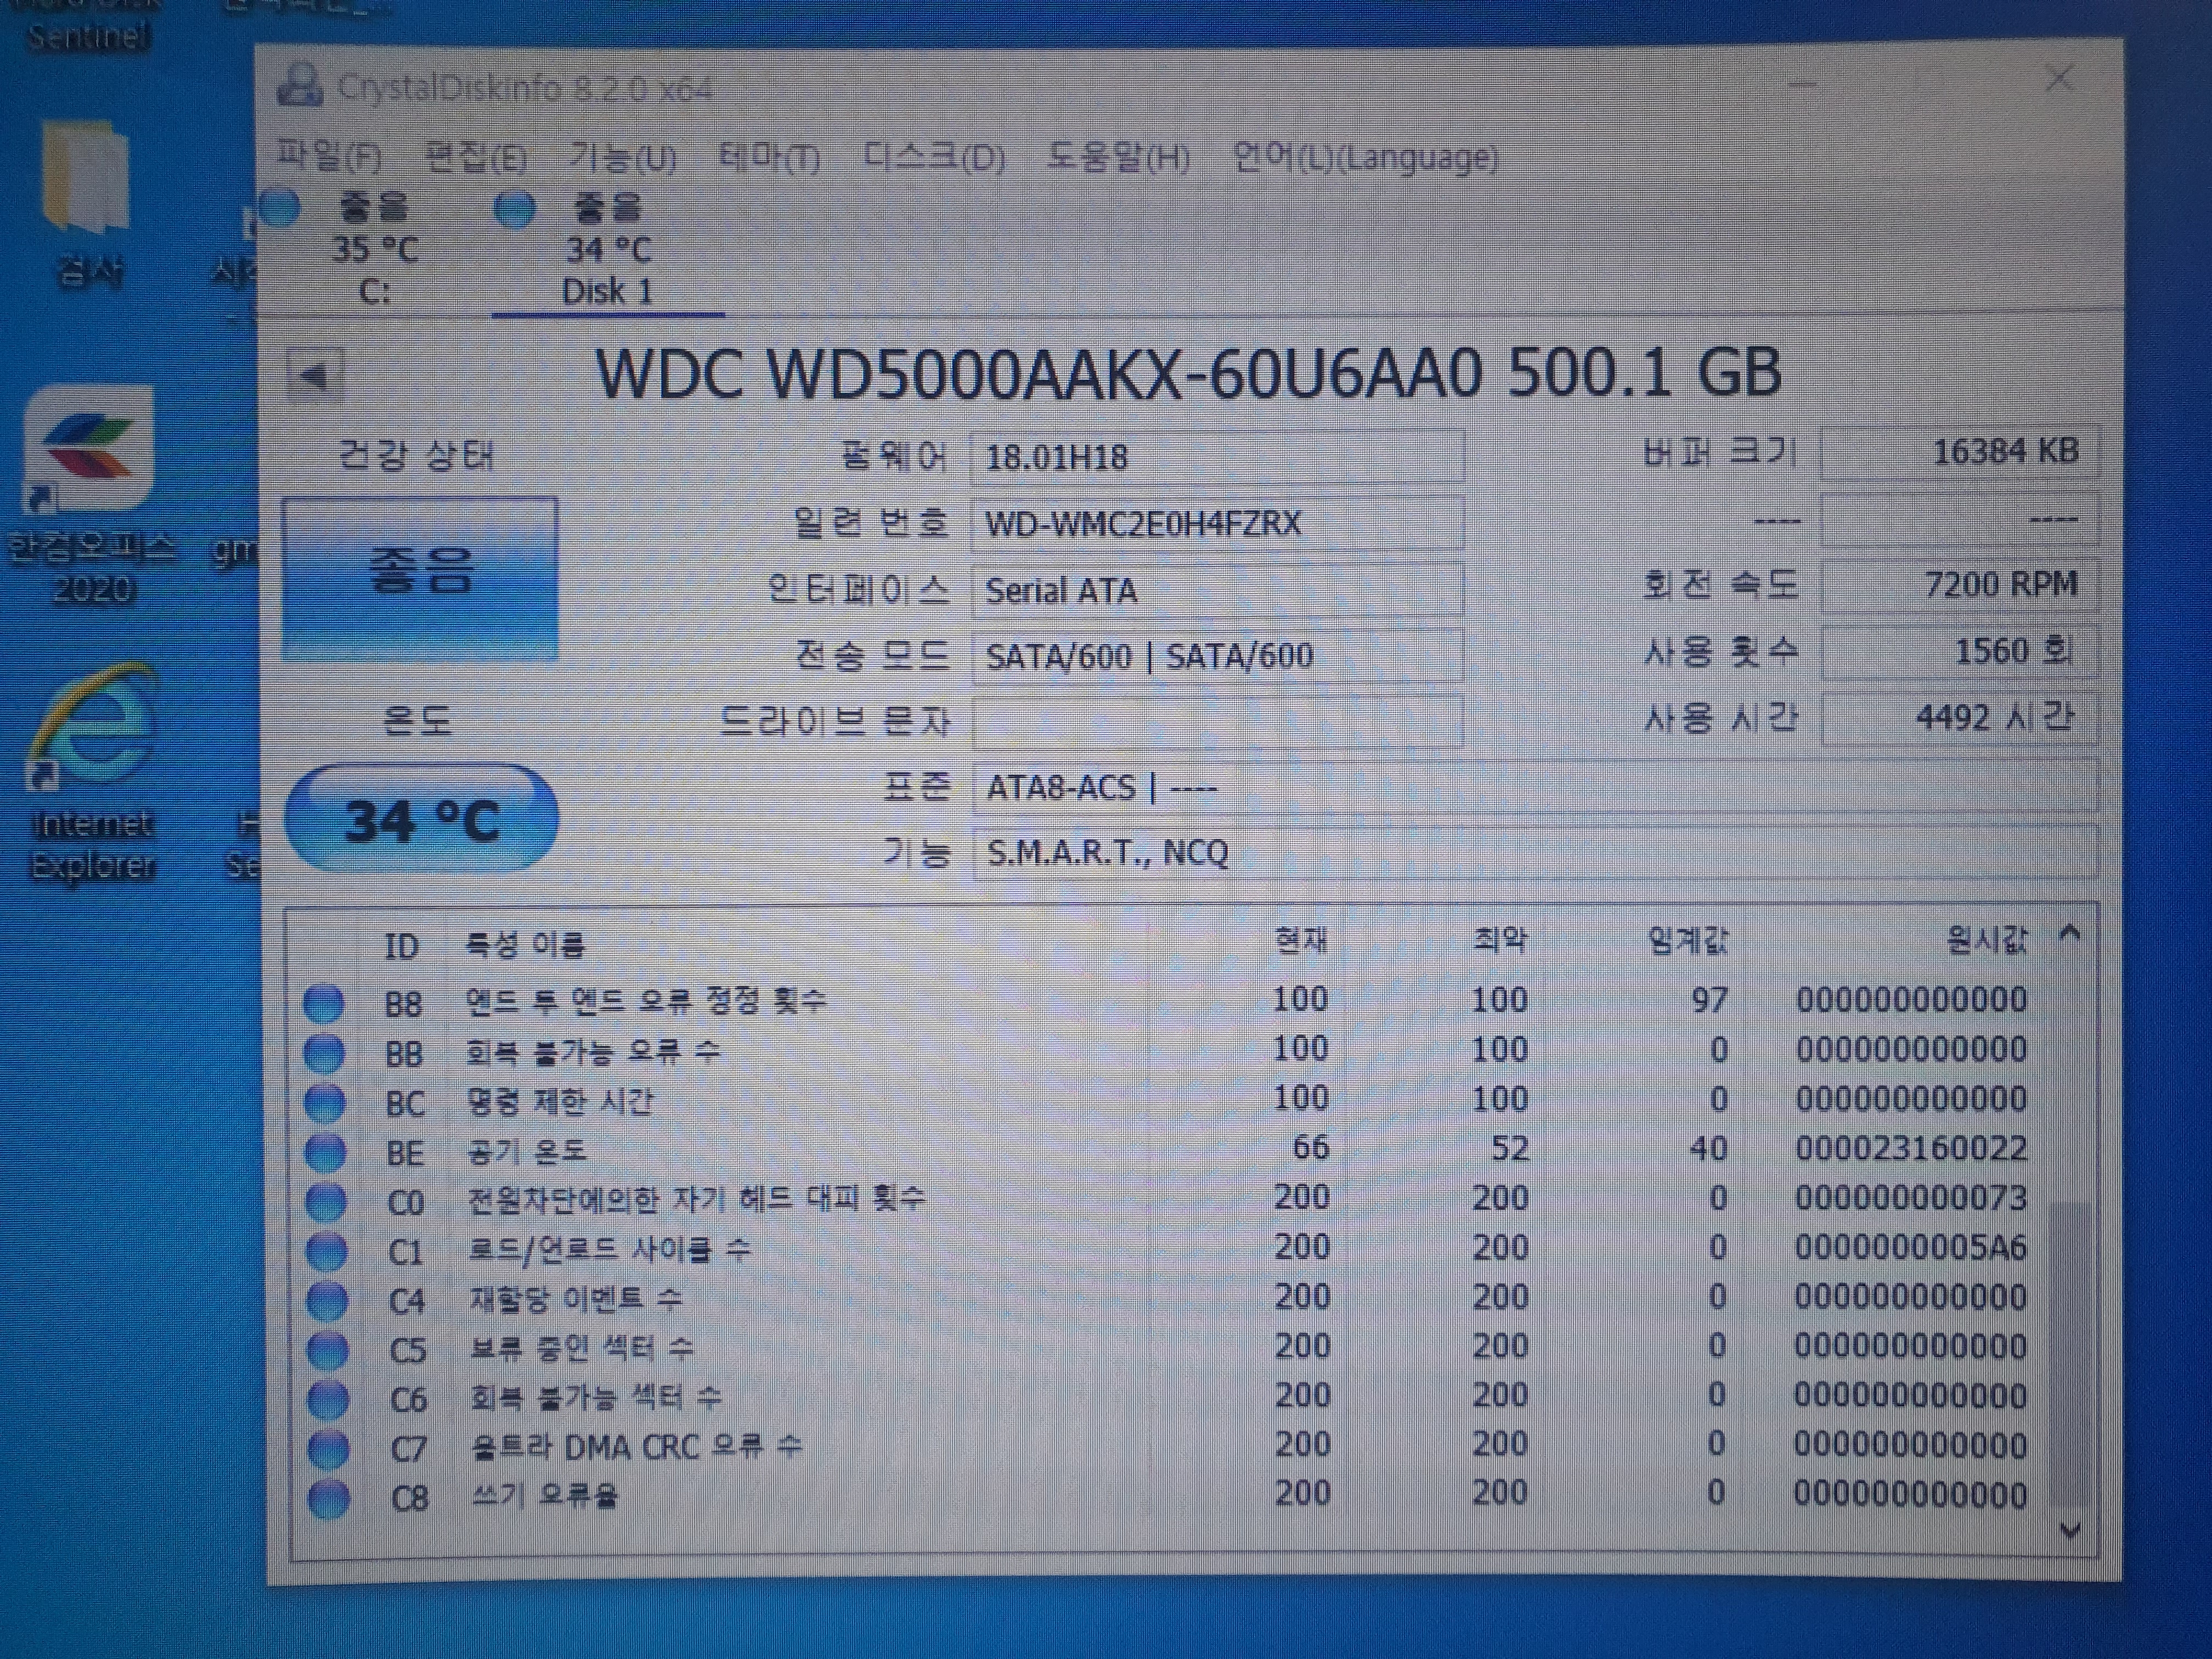Image resolution: width=2212 pixels, height=1659 pixels.
Task: Click the 임계값 column header
Action: coord(1687,940)
